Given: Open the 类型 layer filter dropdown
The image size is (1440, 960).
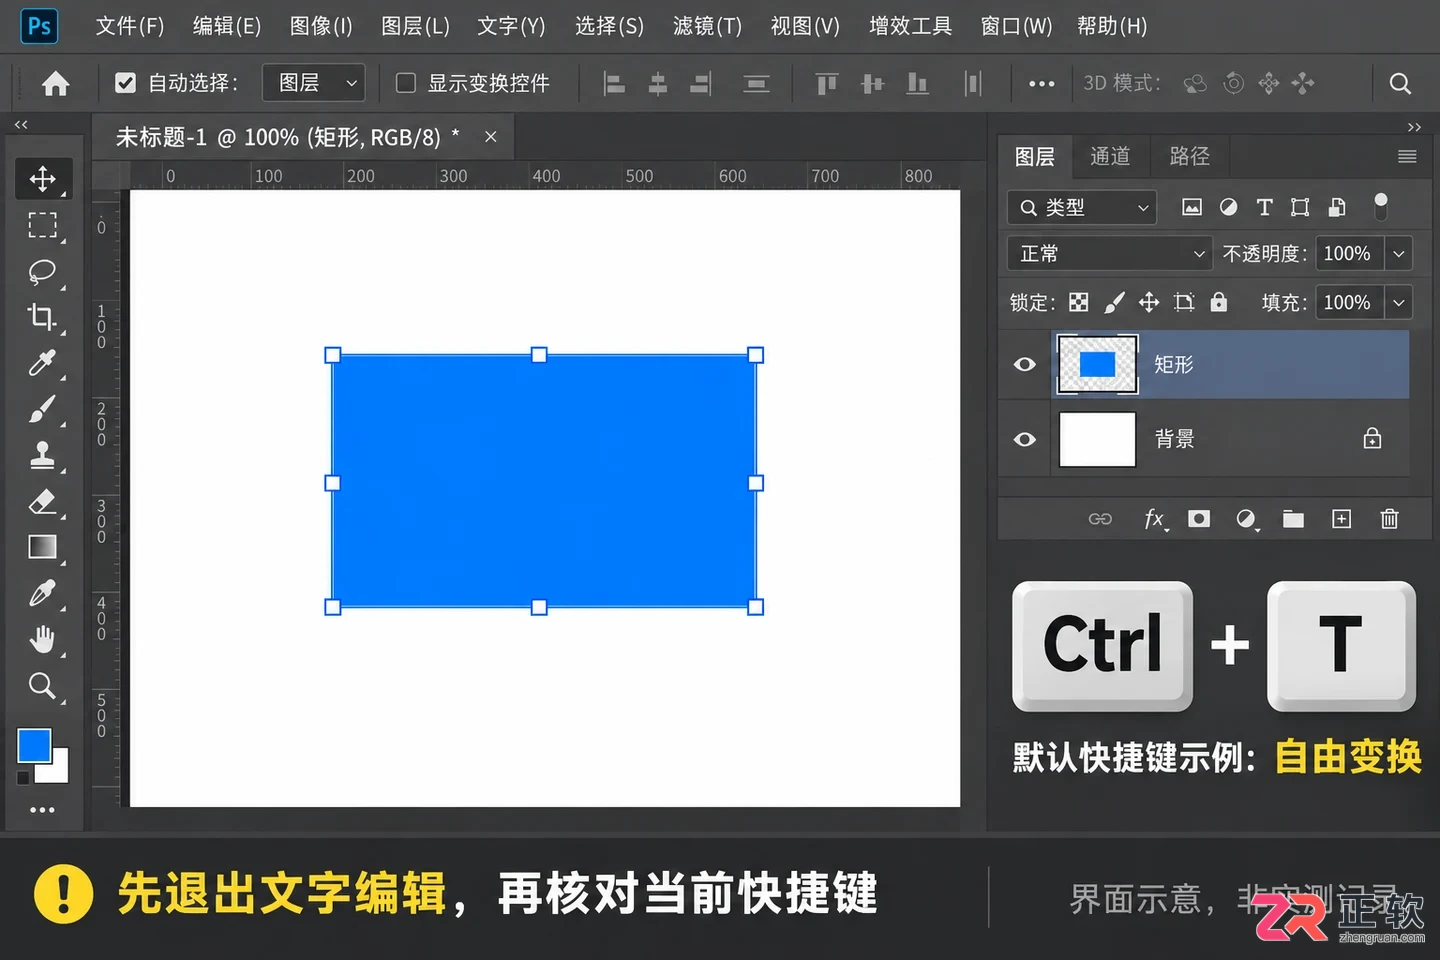Looking at the screenshot, I should (x=1082, y=207).
